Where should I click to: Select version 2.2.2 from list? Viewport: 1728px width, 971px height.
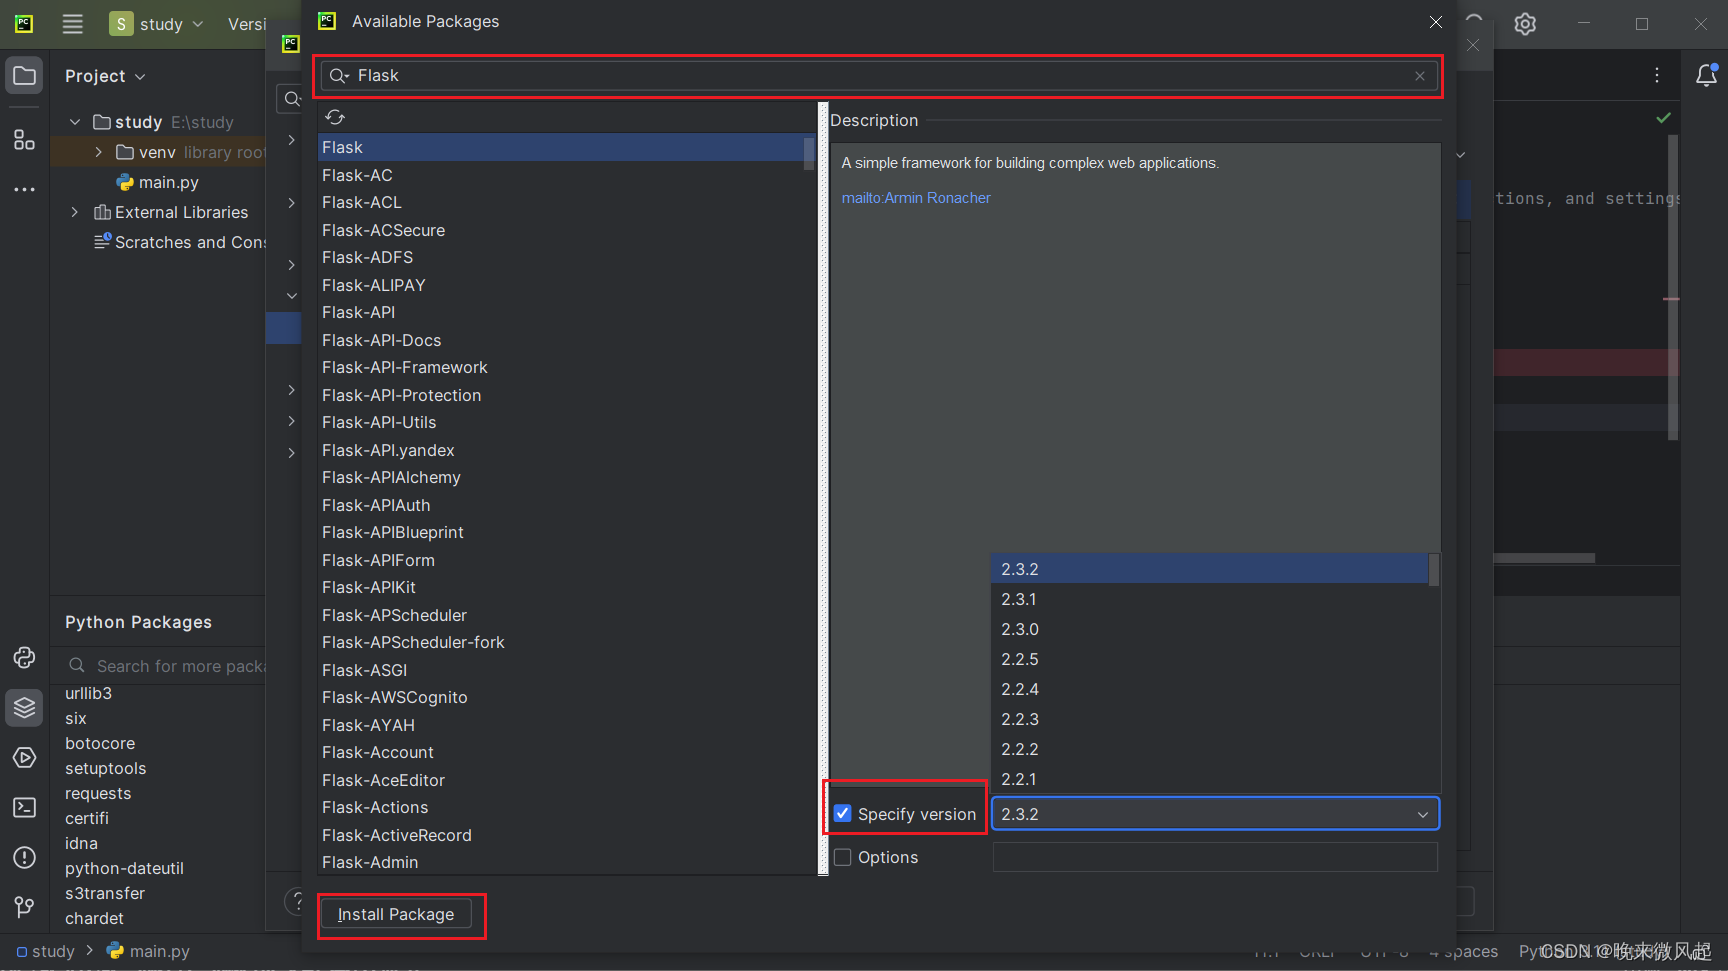pos(1209,749)
